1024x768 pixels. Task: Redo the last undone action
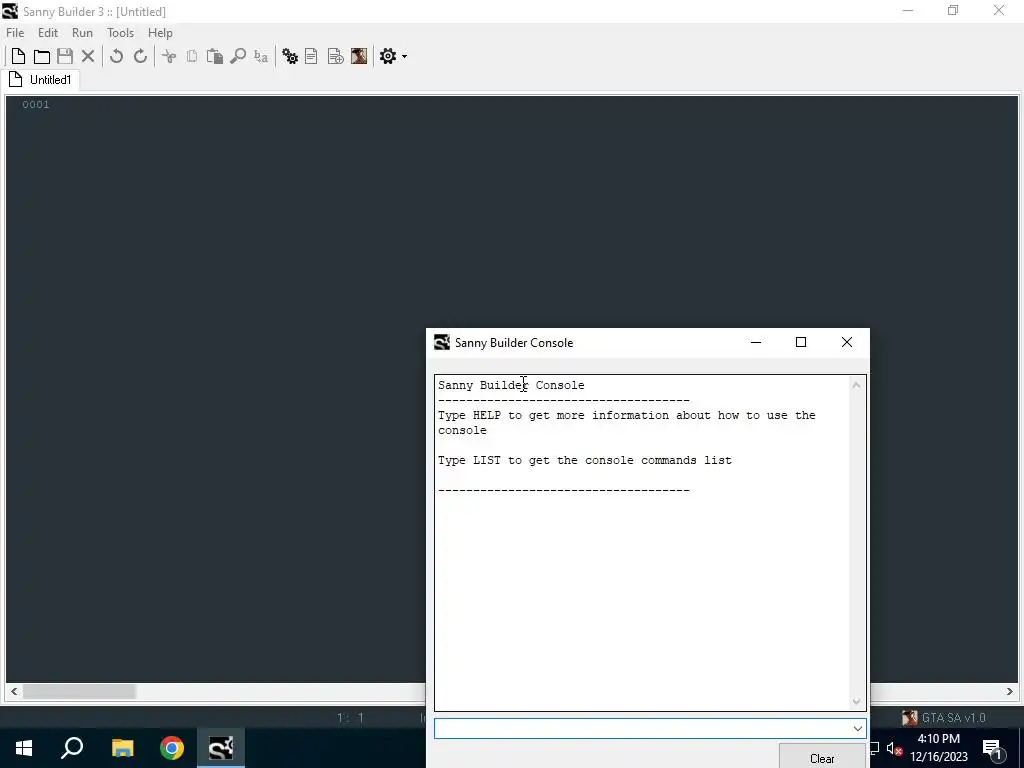point(140,56)
